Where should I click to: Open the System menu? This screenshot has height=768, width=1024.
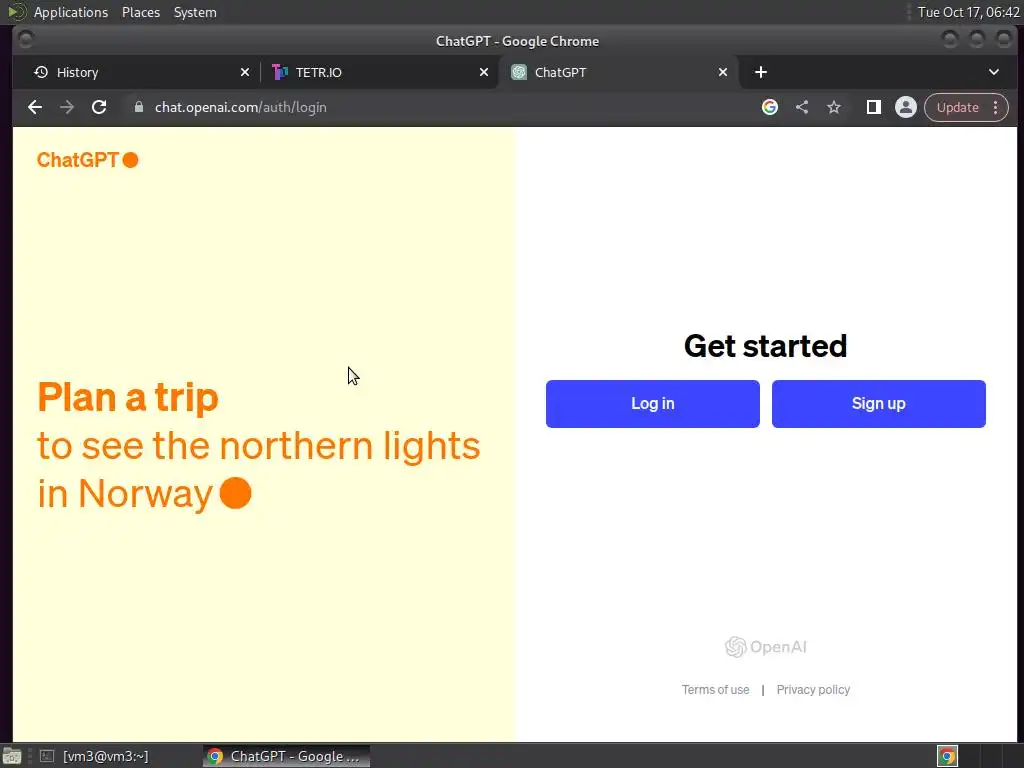coord(195,12)
